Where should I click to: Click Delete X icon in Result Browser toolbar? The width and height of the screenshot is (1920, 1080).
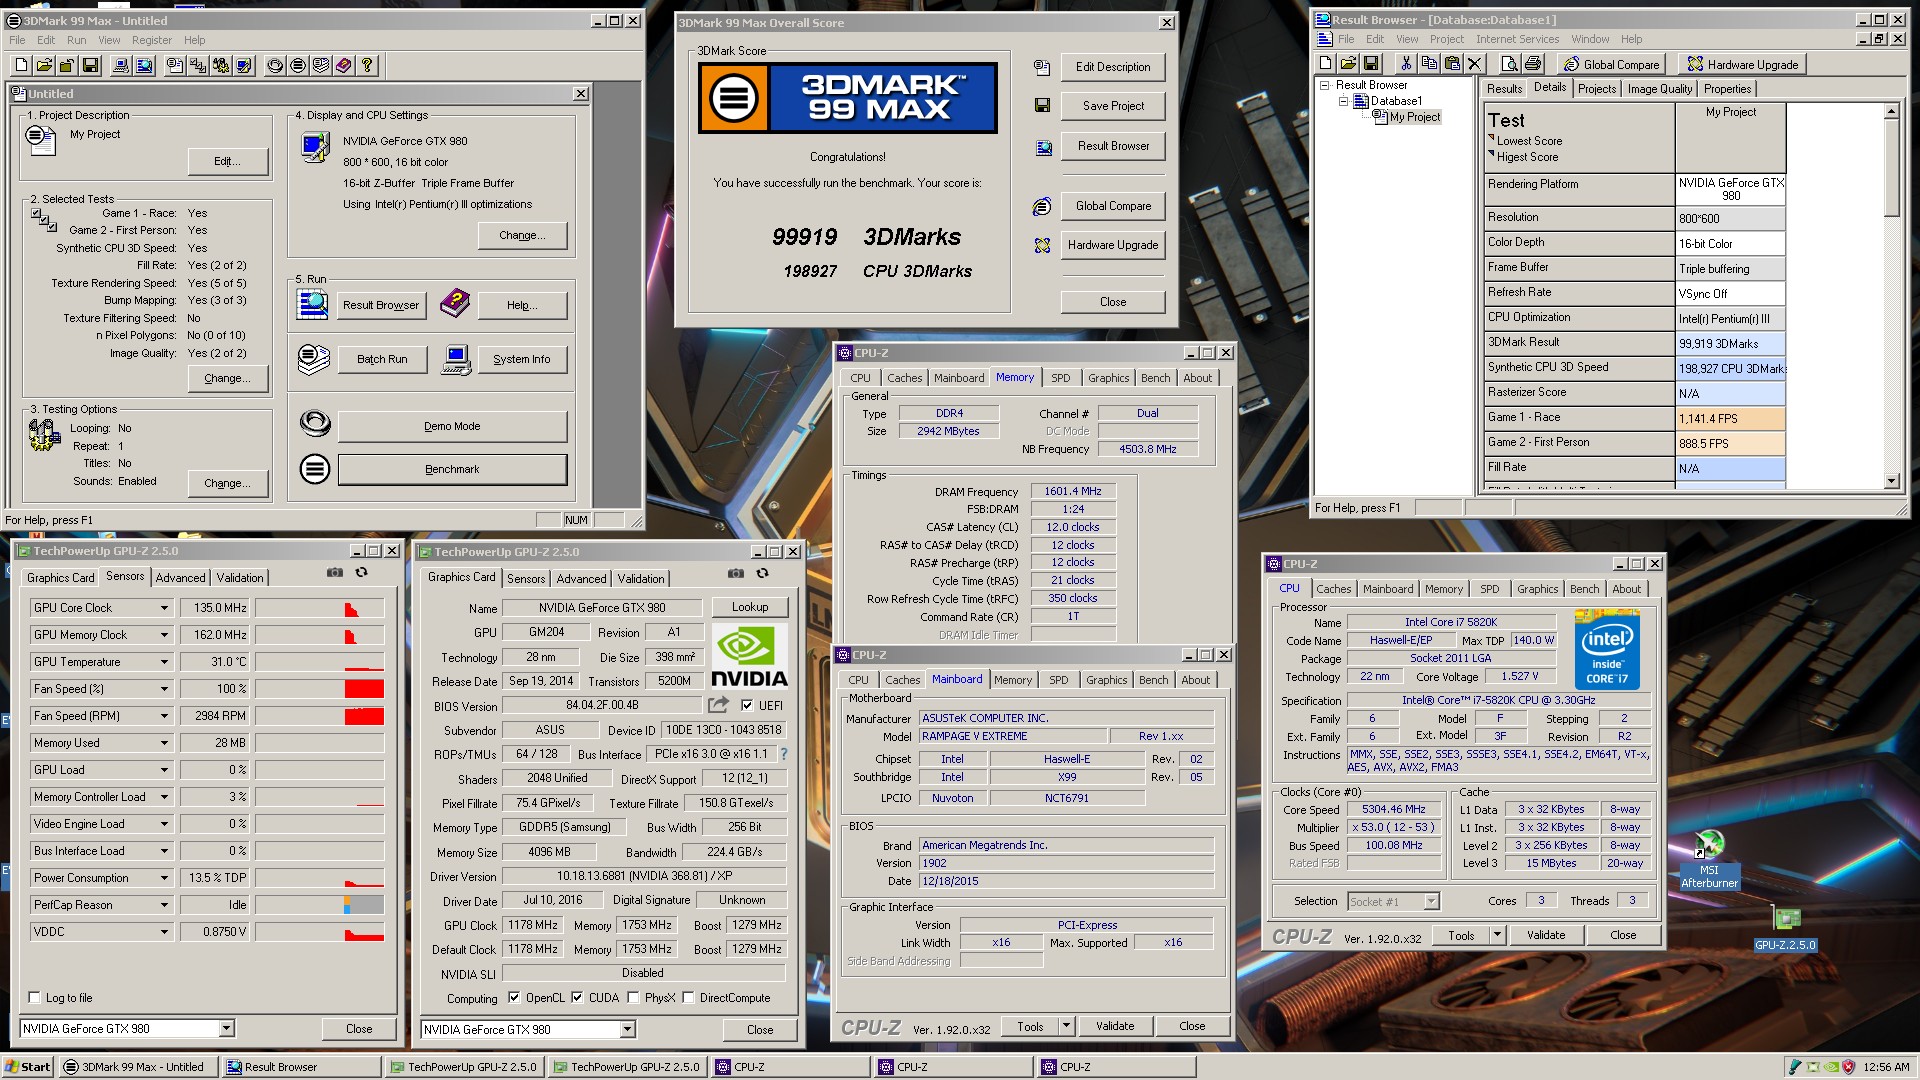[1474, 64]
